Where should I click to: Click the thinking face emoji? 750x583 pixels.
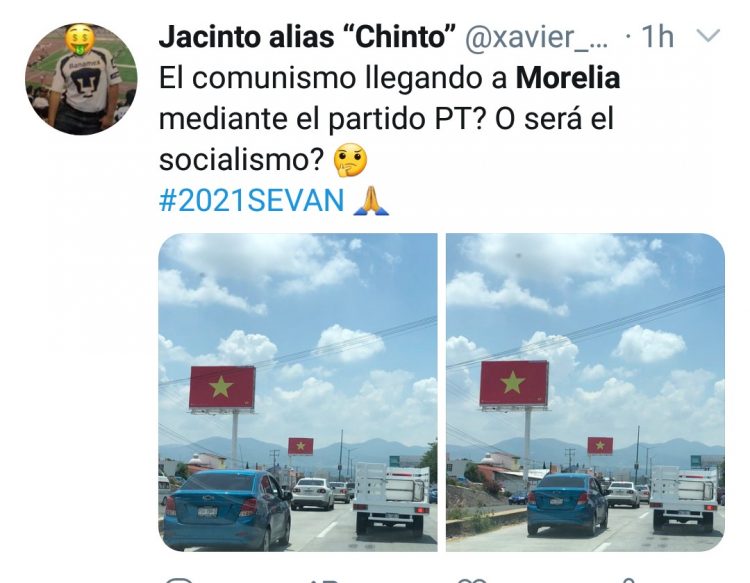[x=351, y=160]
